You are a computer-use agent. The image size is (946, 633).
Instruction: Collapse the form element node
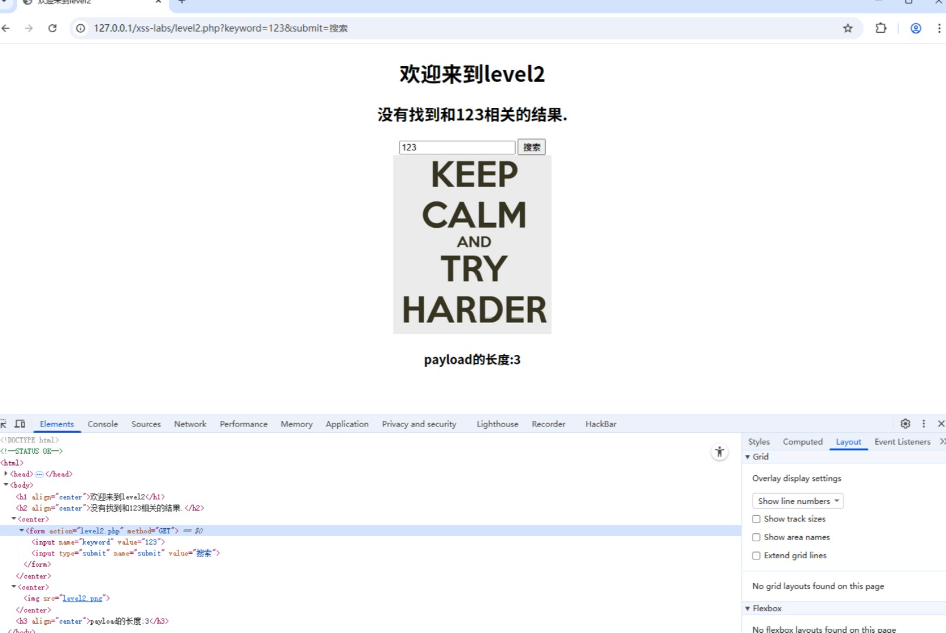click(22, 530)
